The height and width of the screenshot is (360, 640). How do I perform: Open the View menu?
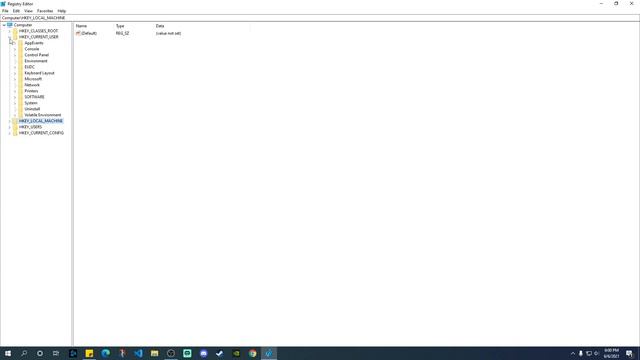point(28,11)
